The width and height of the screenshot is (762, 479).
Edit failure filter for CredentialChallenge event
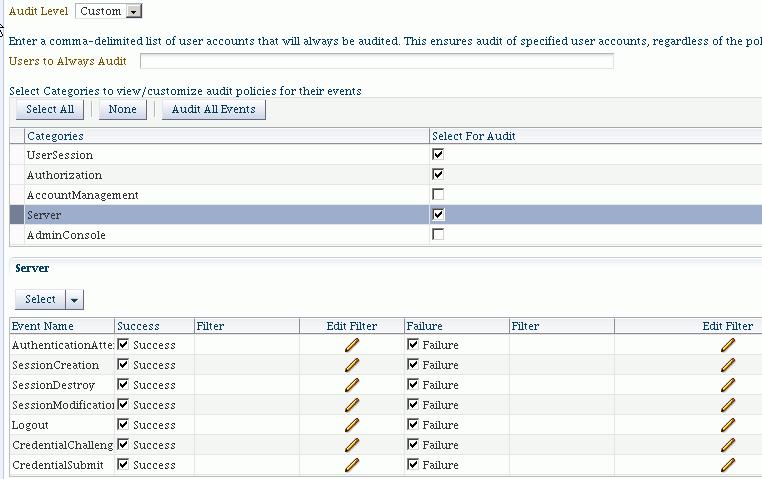tap(727, 445)
